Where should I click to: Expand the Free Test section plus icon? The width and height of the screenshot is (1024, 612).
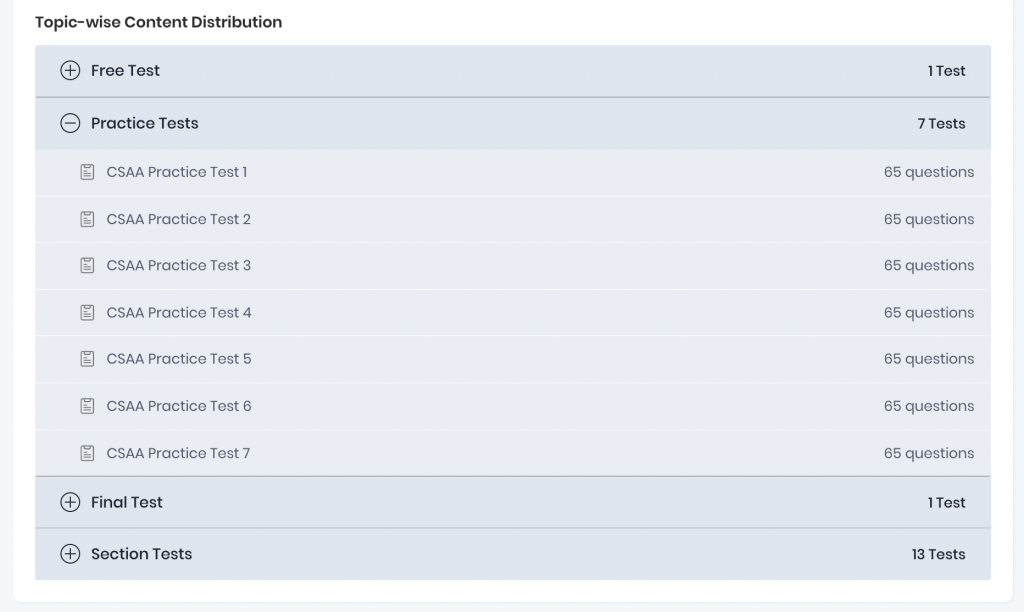(70, 71)
